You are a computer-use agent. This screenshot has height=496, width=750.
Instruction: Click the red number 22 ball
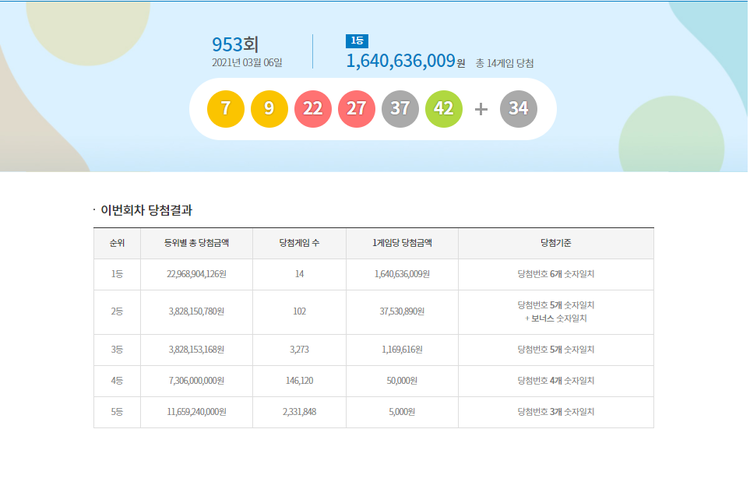(313, 109)
